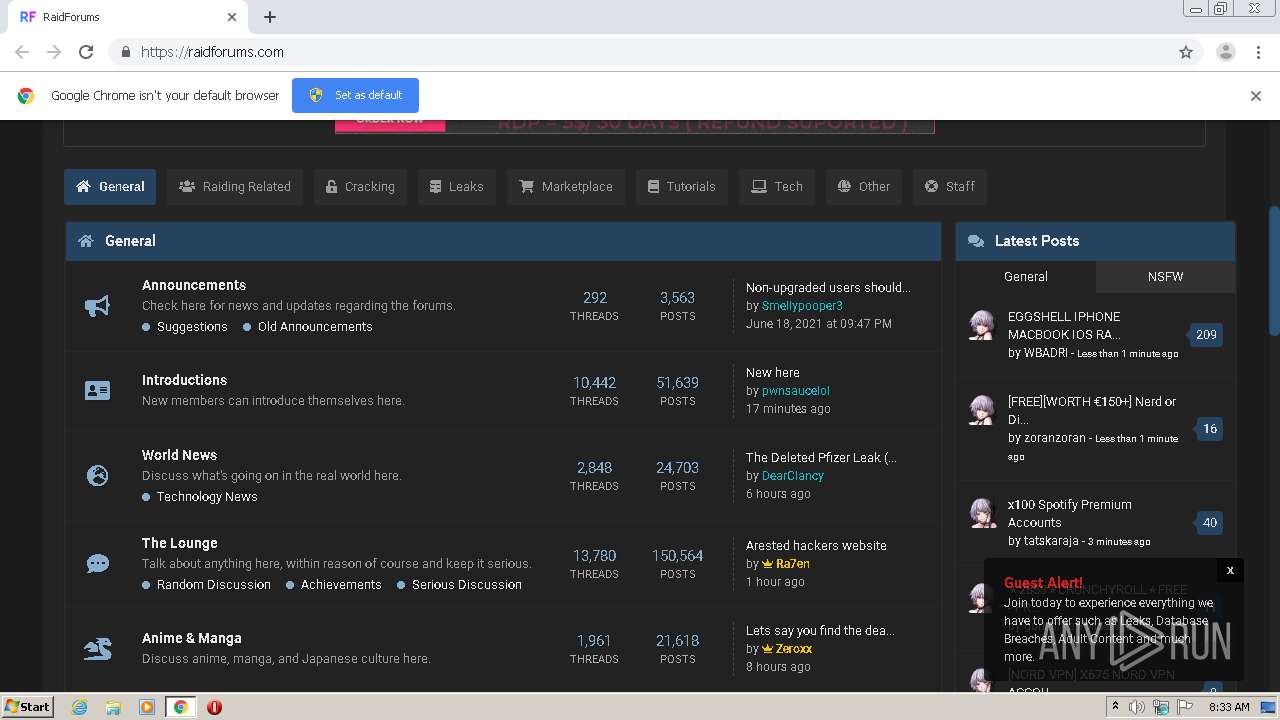The width and height of the screenshot is (1280, 720).
Task: View Smellypooper3's profile
Action: 802,306
